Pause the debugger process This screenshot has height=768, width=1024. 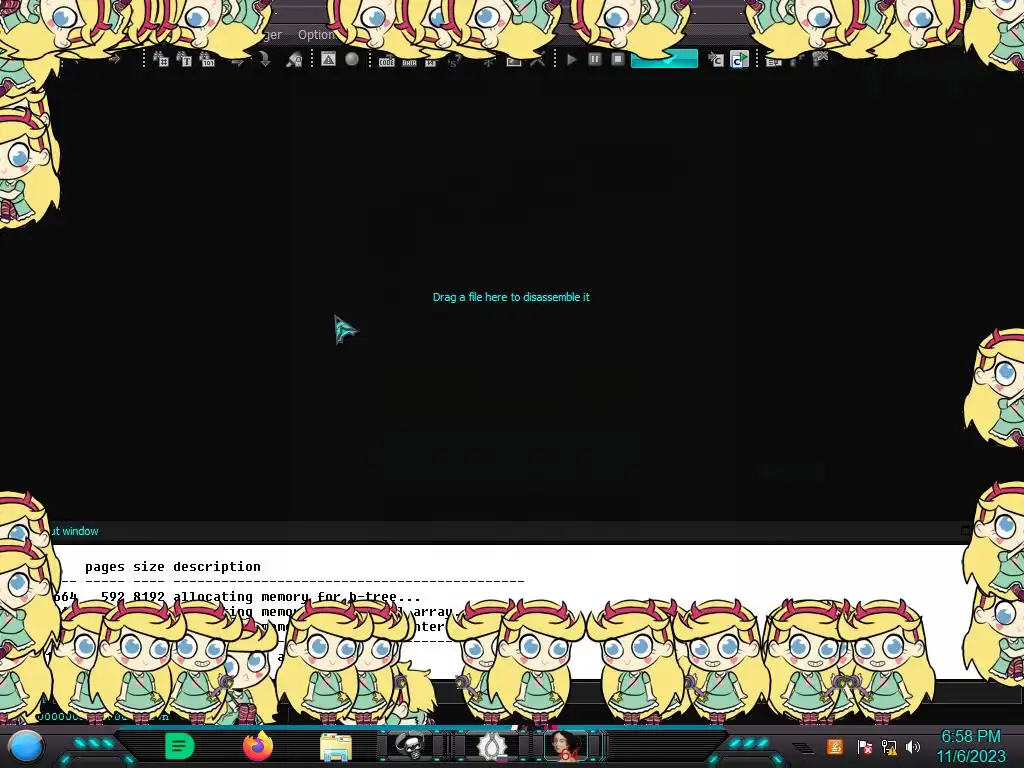[595, 59]
